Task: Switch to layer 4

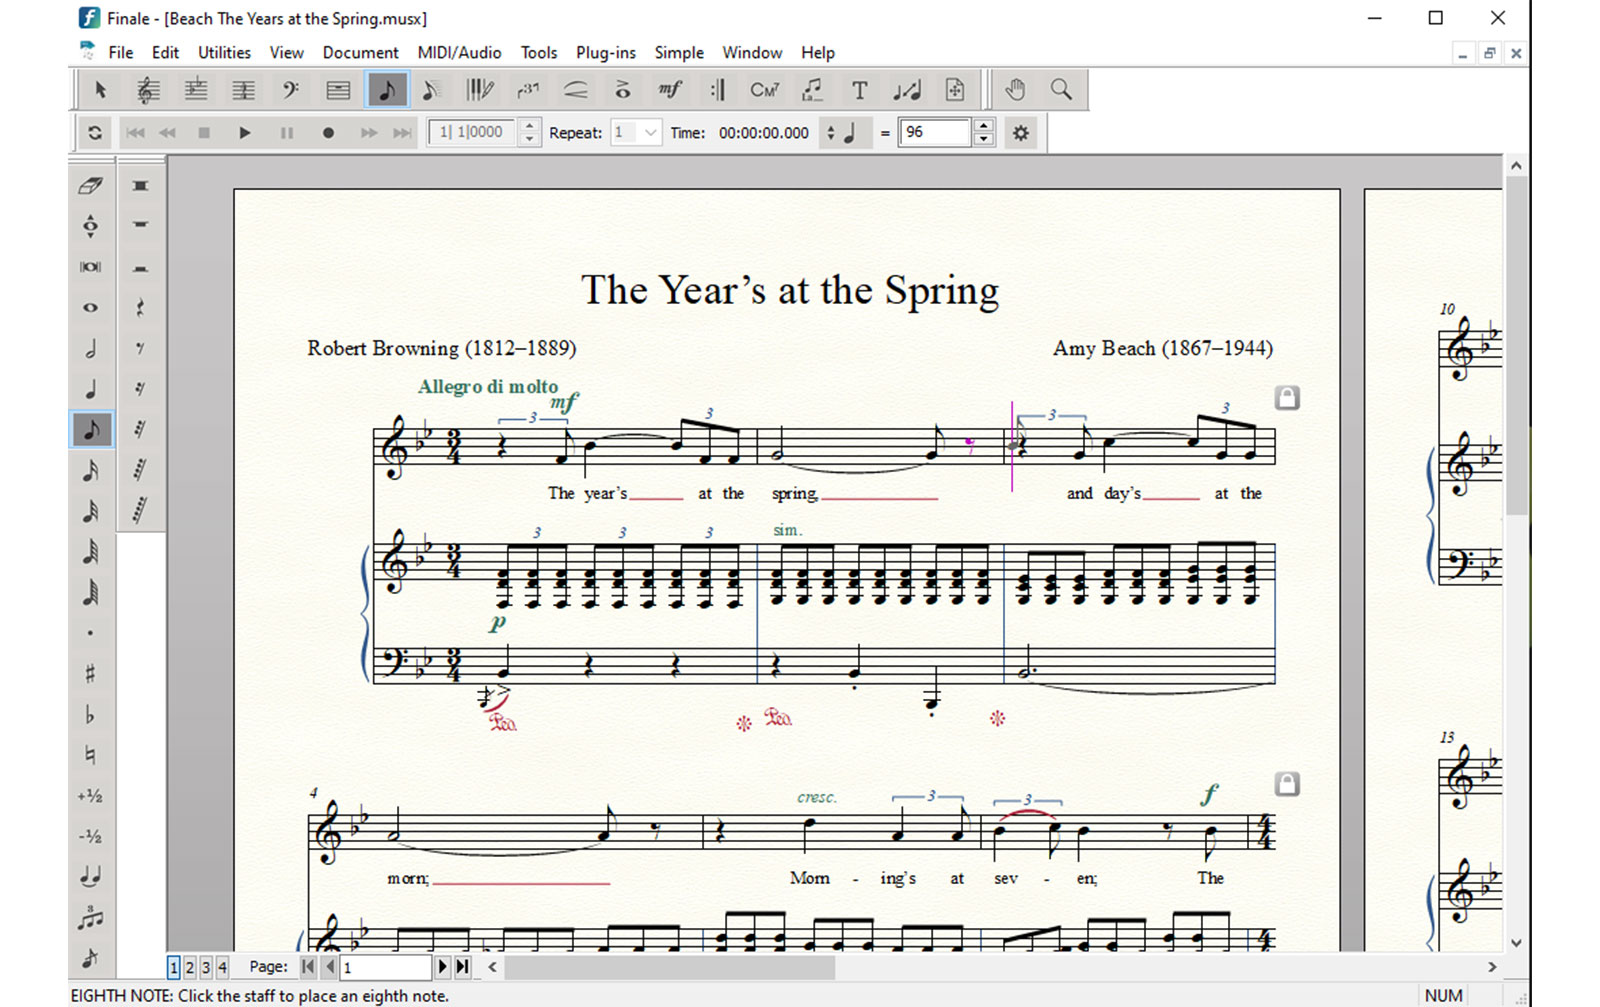Action: (222, 967)
